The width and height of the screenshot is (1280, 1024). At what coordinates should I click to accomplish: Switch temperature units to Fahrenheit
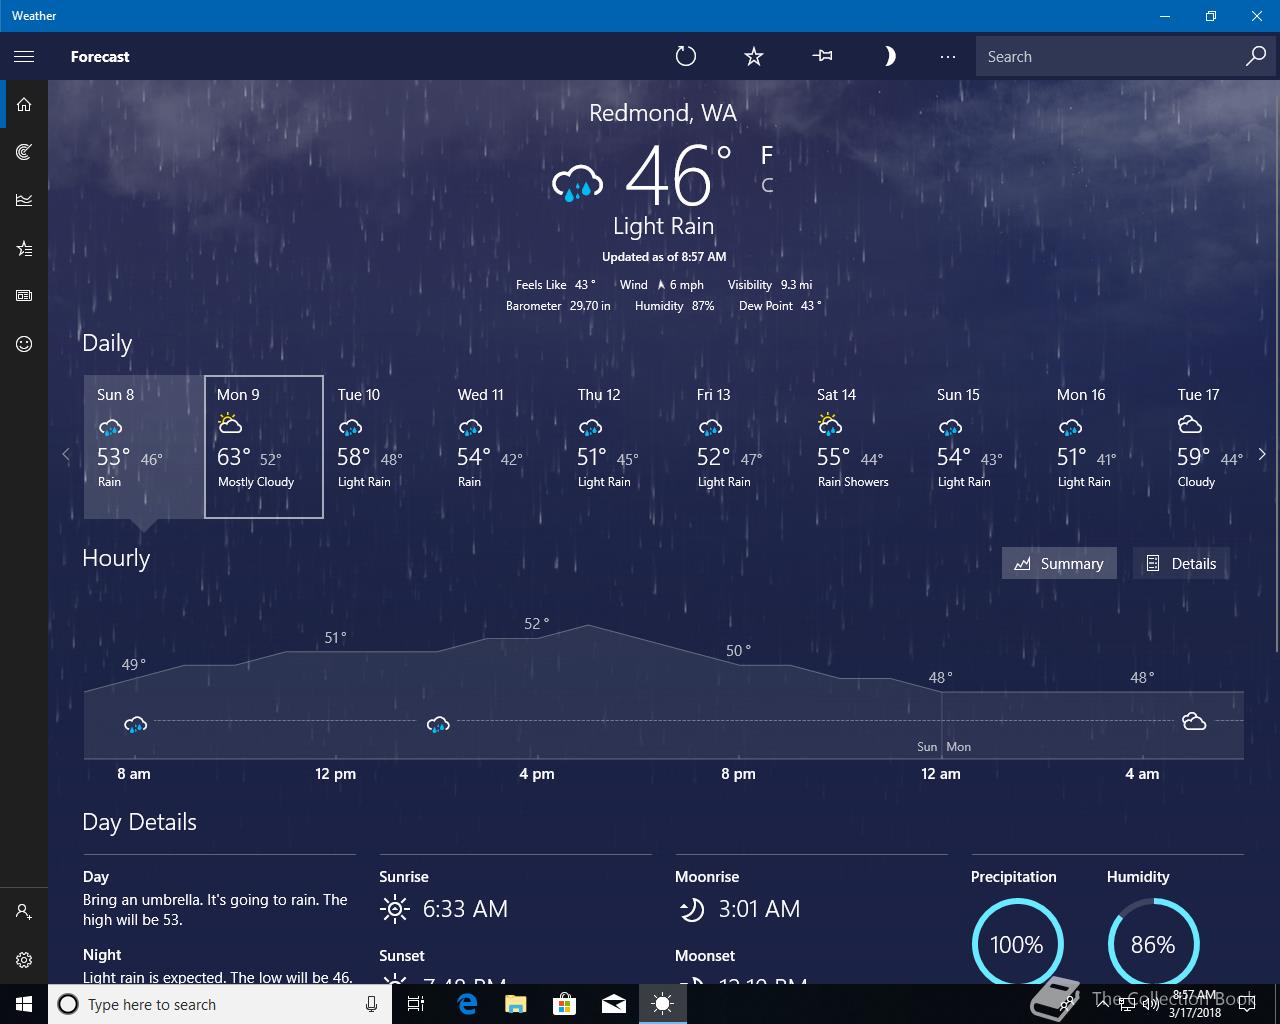point(767,155)
